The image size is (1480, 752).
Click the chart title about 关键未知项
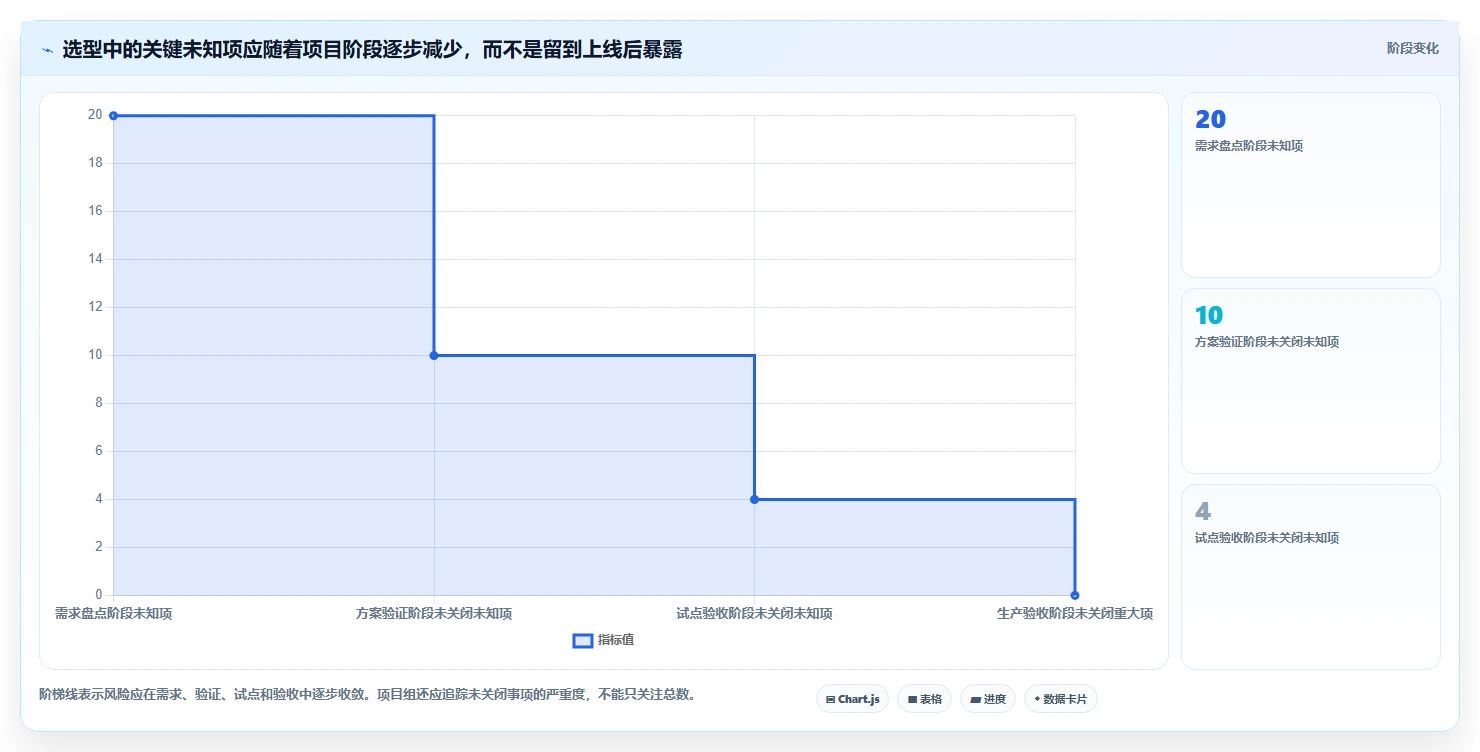click(372, 50)
